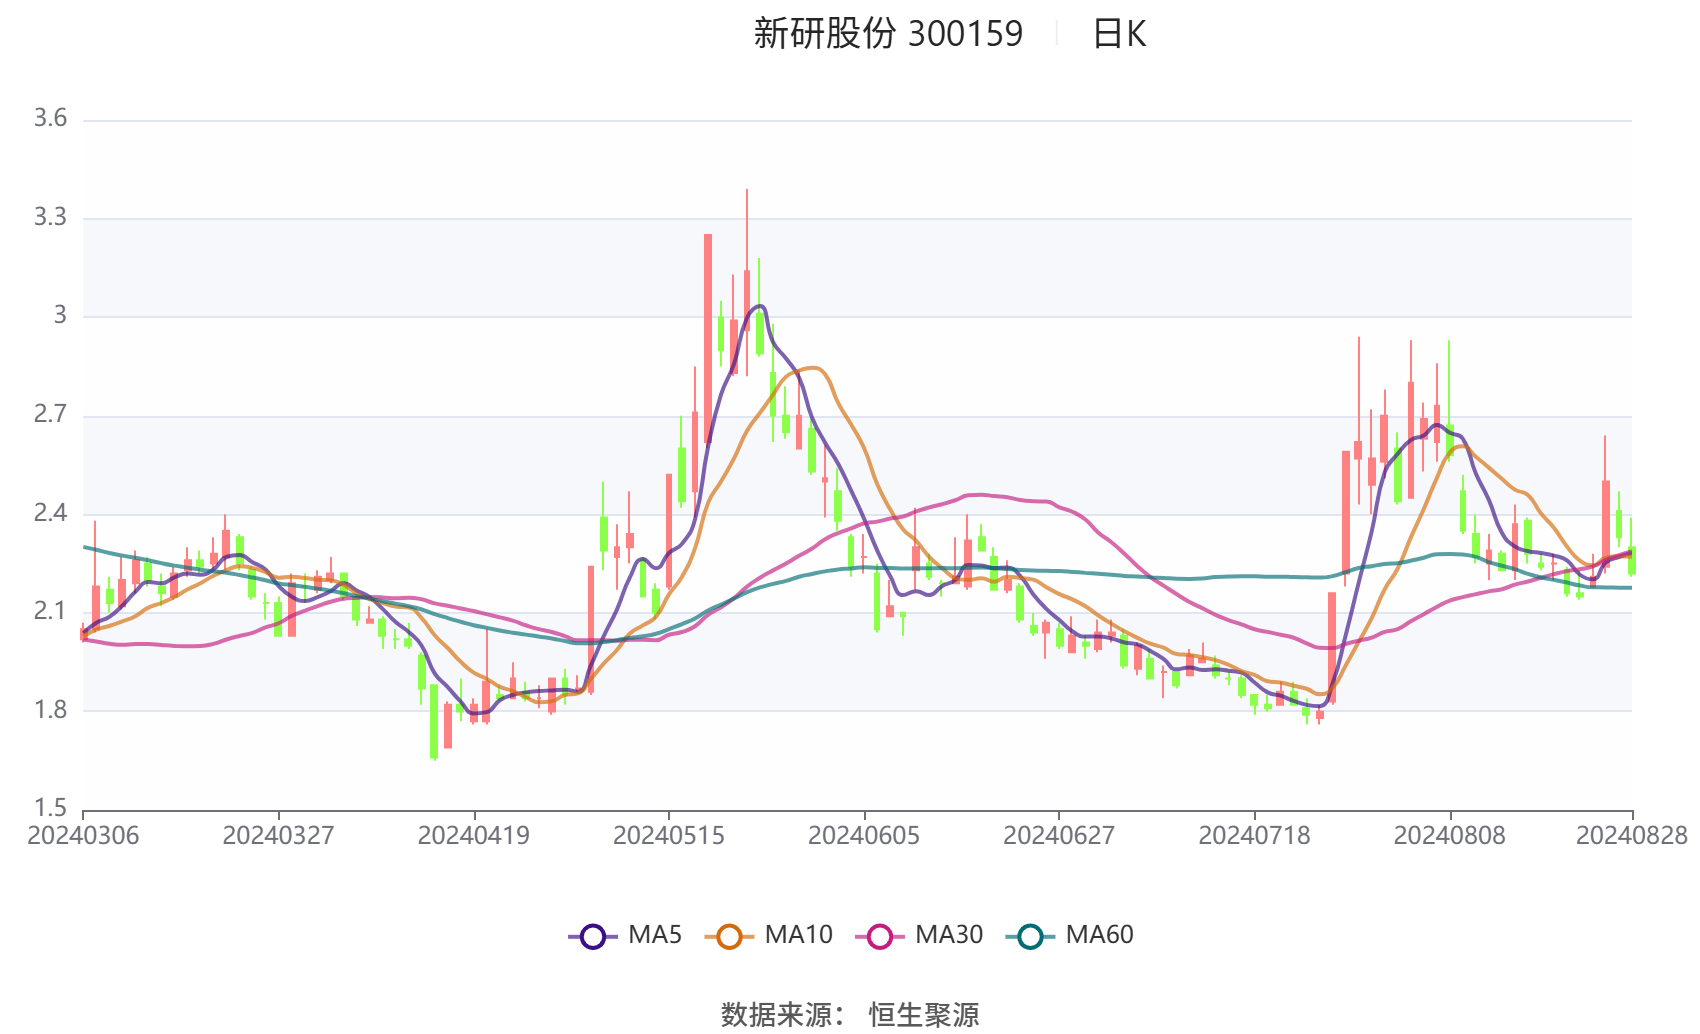Toggle the MA10 legend series
The width and height of the screenshot is (1700, 1034).
coord(768,935)
